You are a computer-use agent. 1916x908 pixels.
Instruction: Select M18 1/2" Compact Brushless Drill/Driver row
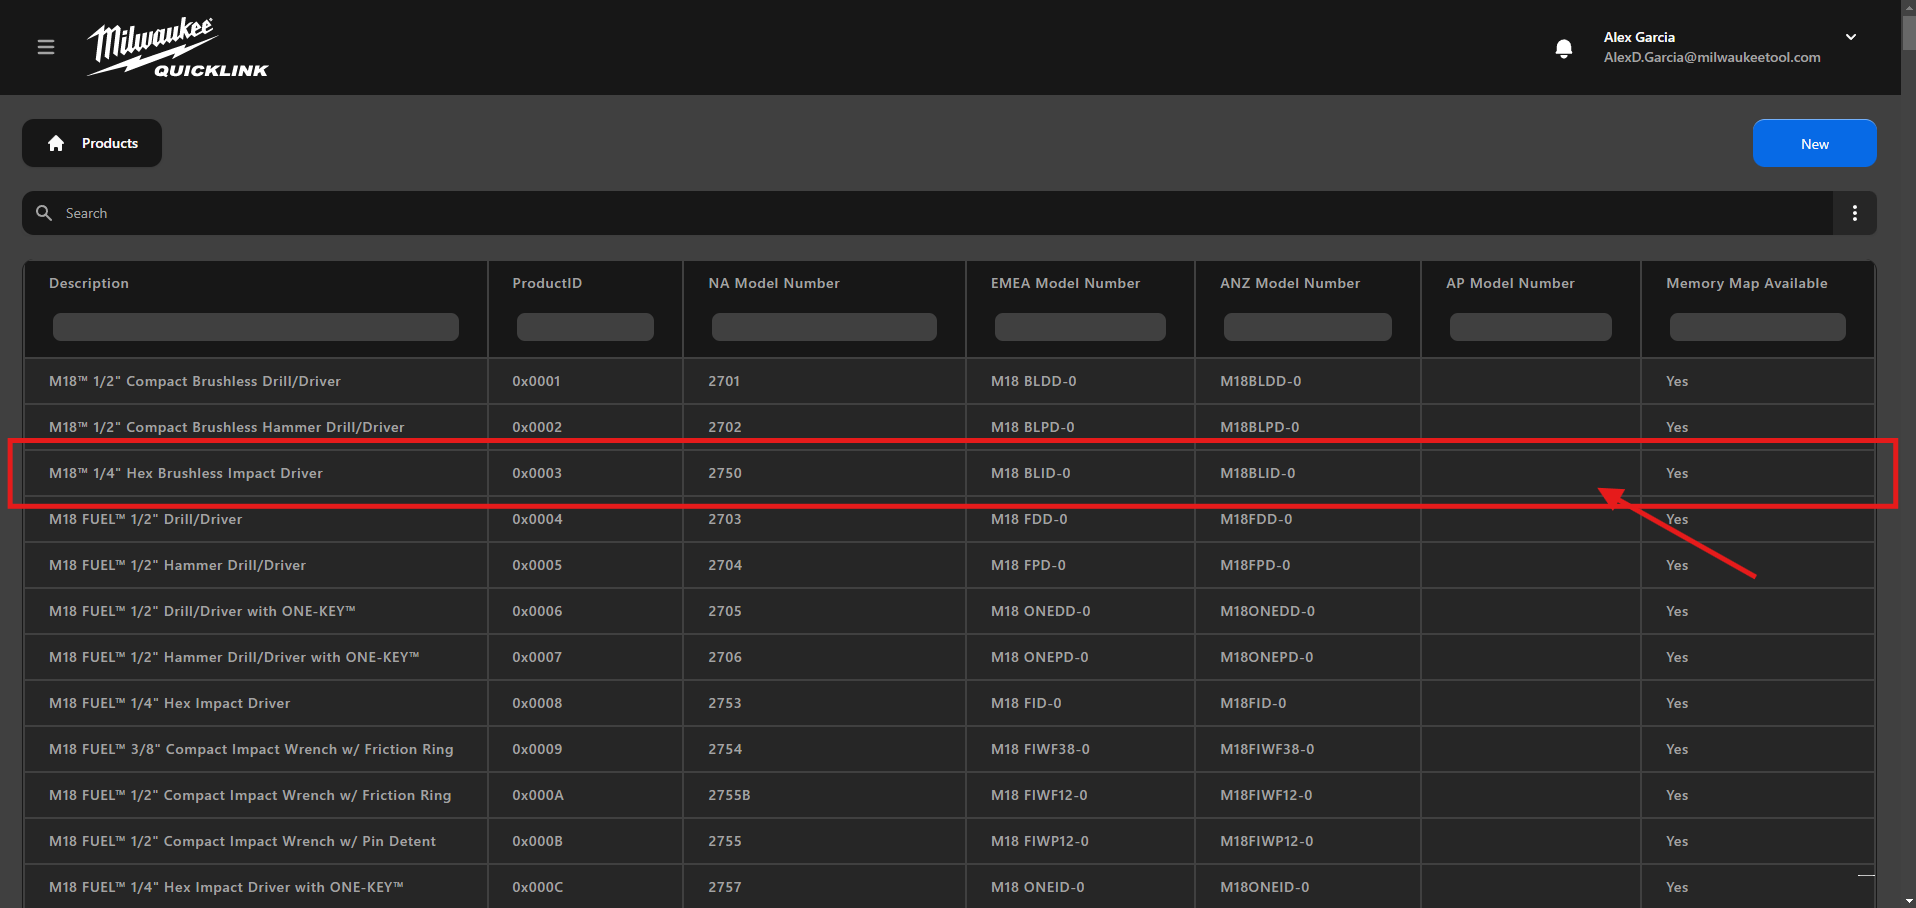(x=949, y=381)
